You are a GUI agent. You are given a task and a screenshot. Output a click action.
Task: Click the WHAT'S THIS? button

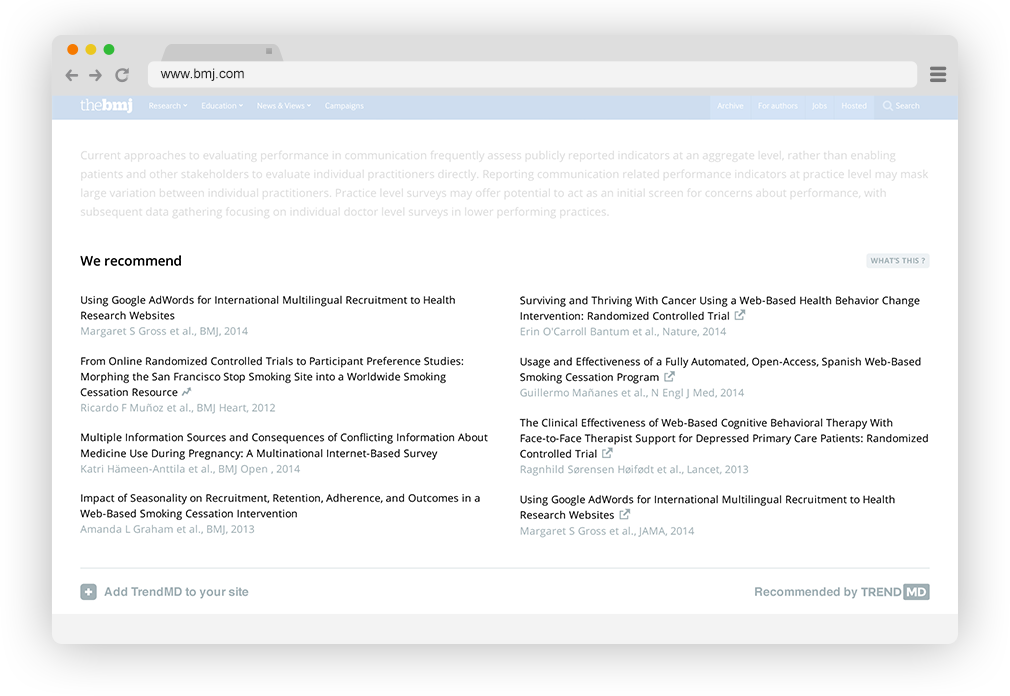[897, 261]
